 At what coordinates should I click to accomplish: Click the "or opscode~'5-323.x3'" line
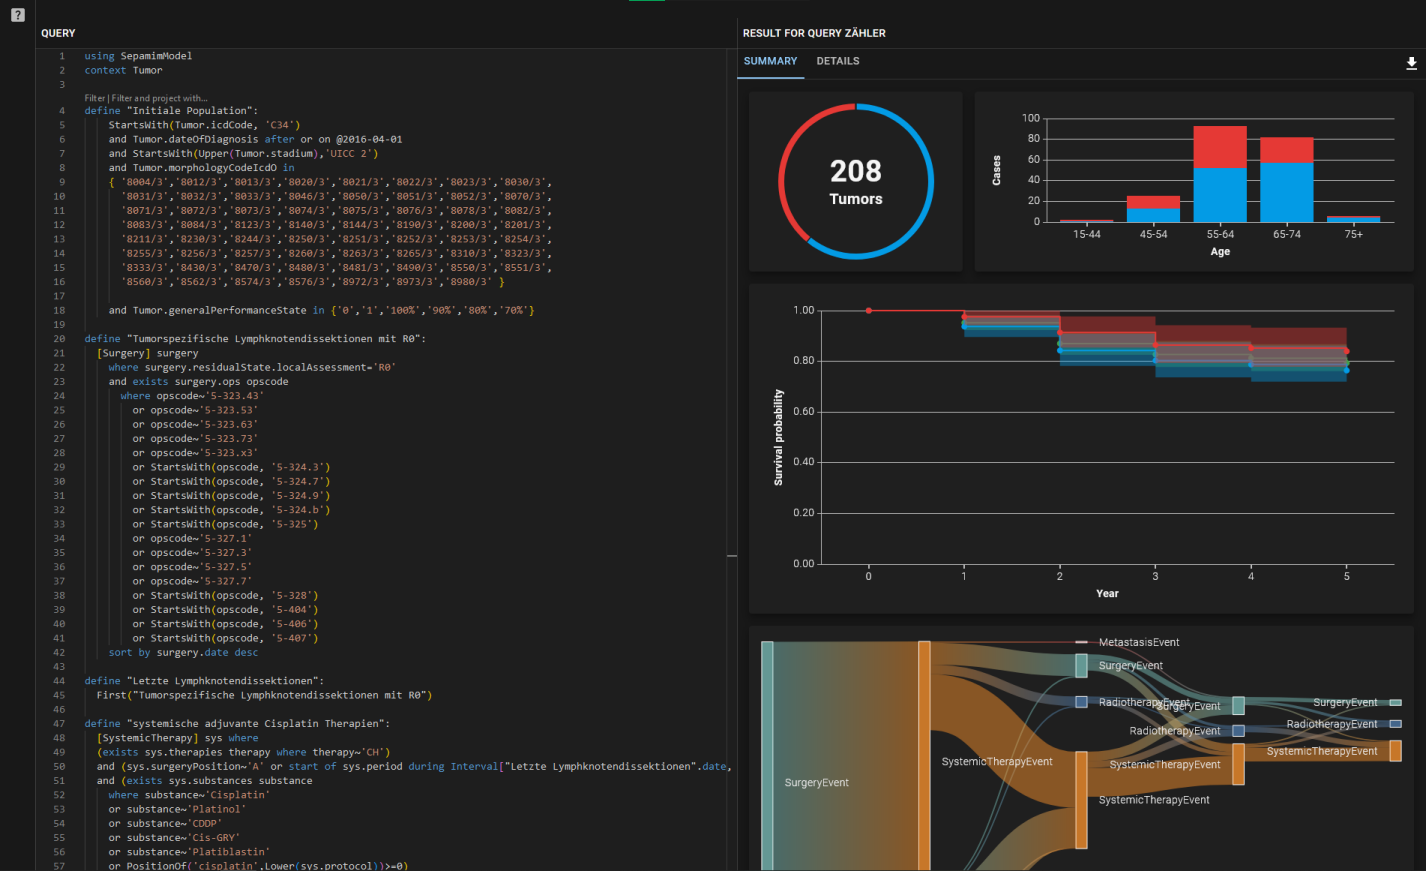click(195, 453)
